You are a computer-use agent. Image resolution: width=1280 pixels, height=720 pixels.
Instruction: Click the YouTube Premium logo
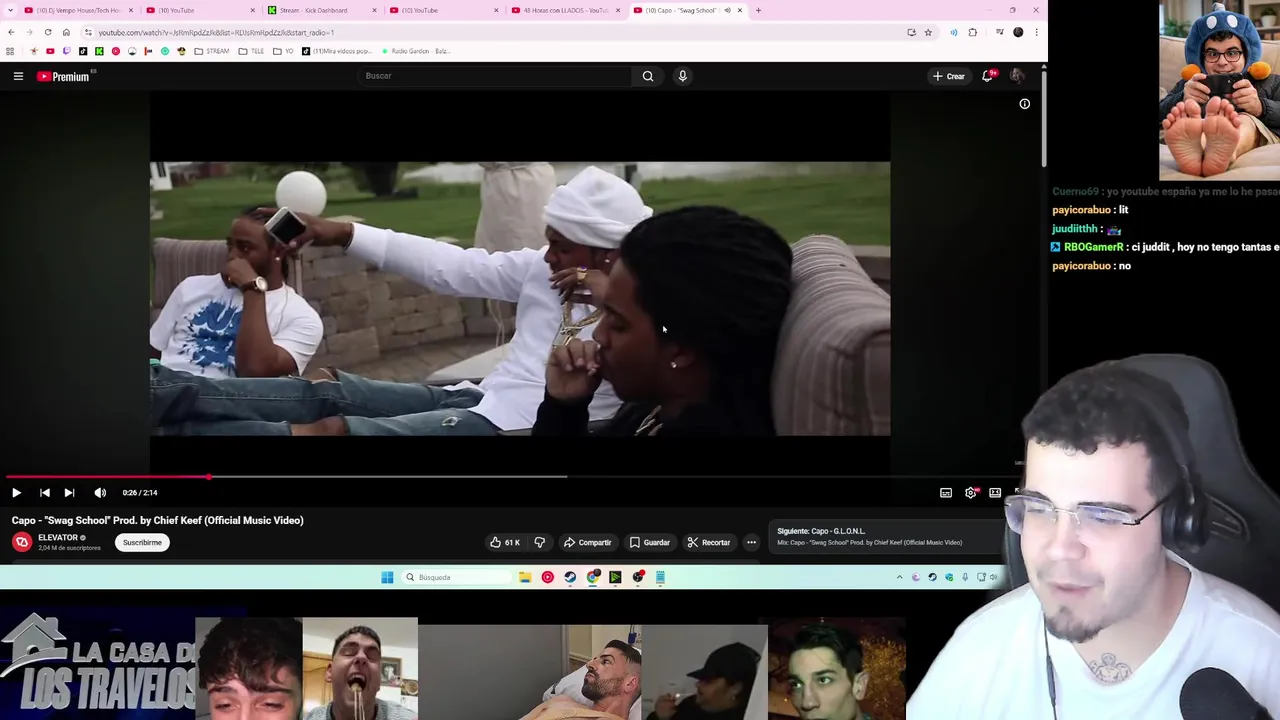click(64, 76)
